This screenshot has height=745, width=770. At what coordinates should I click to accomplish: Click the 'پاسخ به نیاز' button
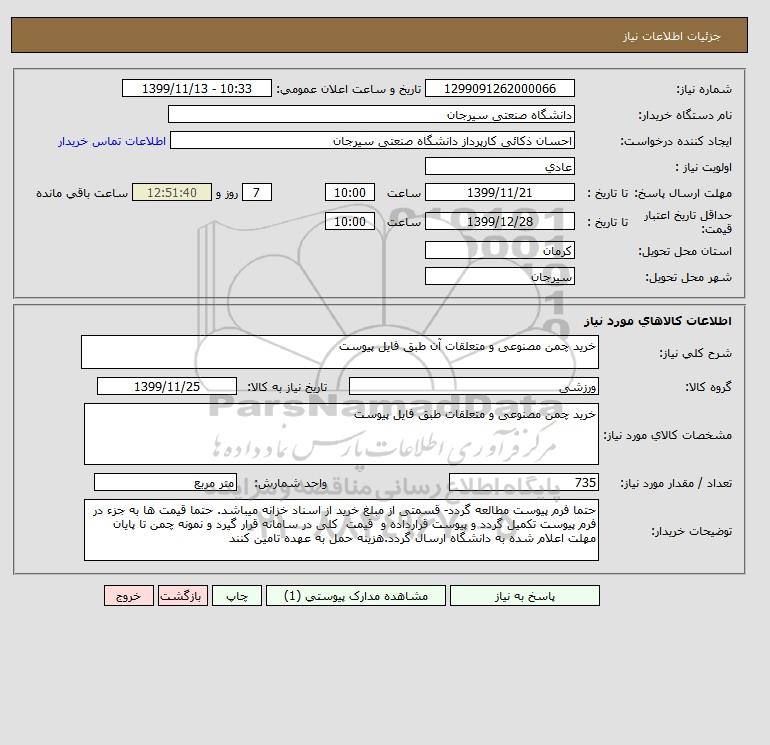pyautogui.click(x=524, y=595)
